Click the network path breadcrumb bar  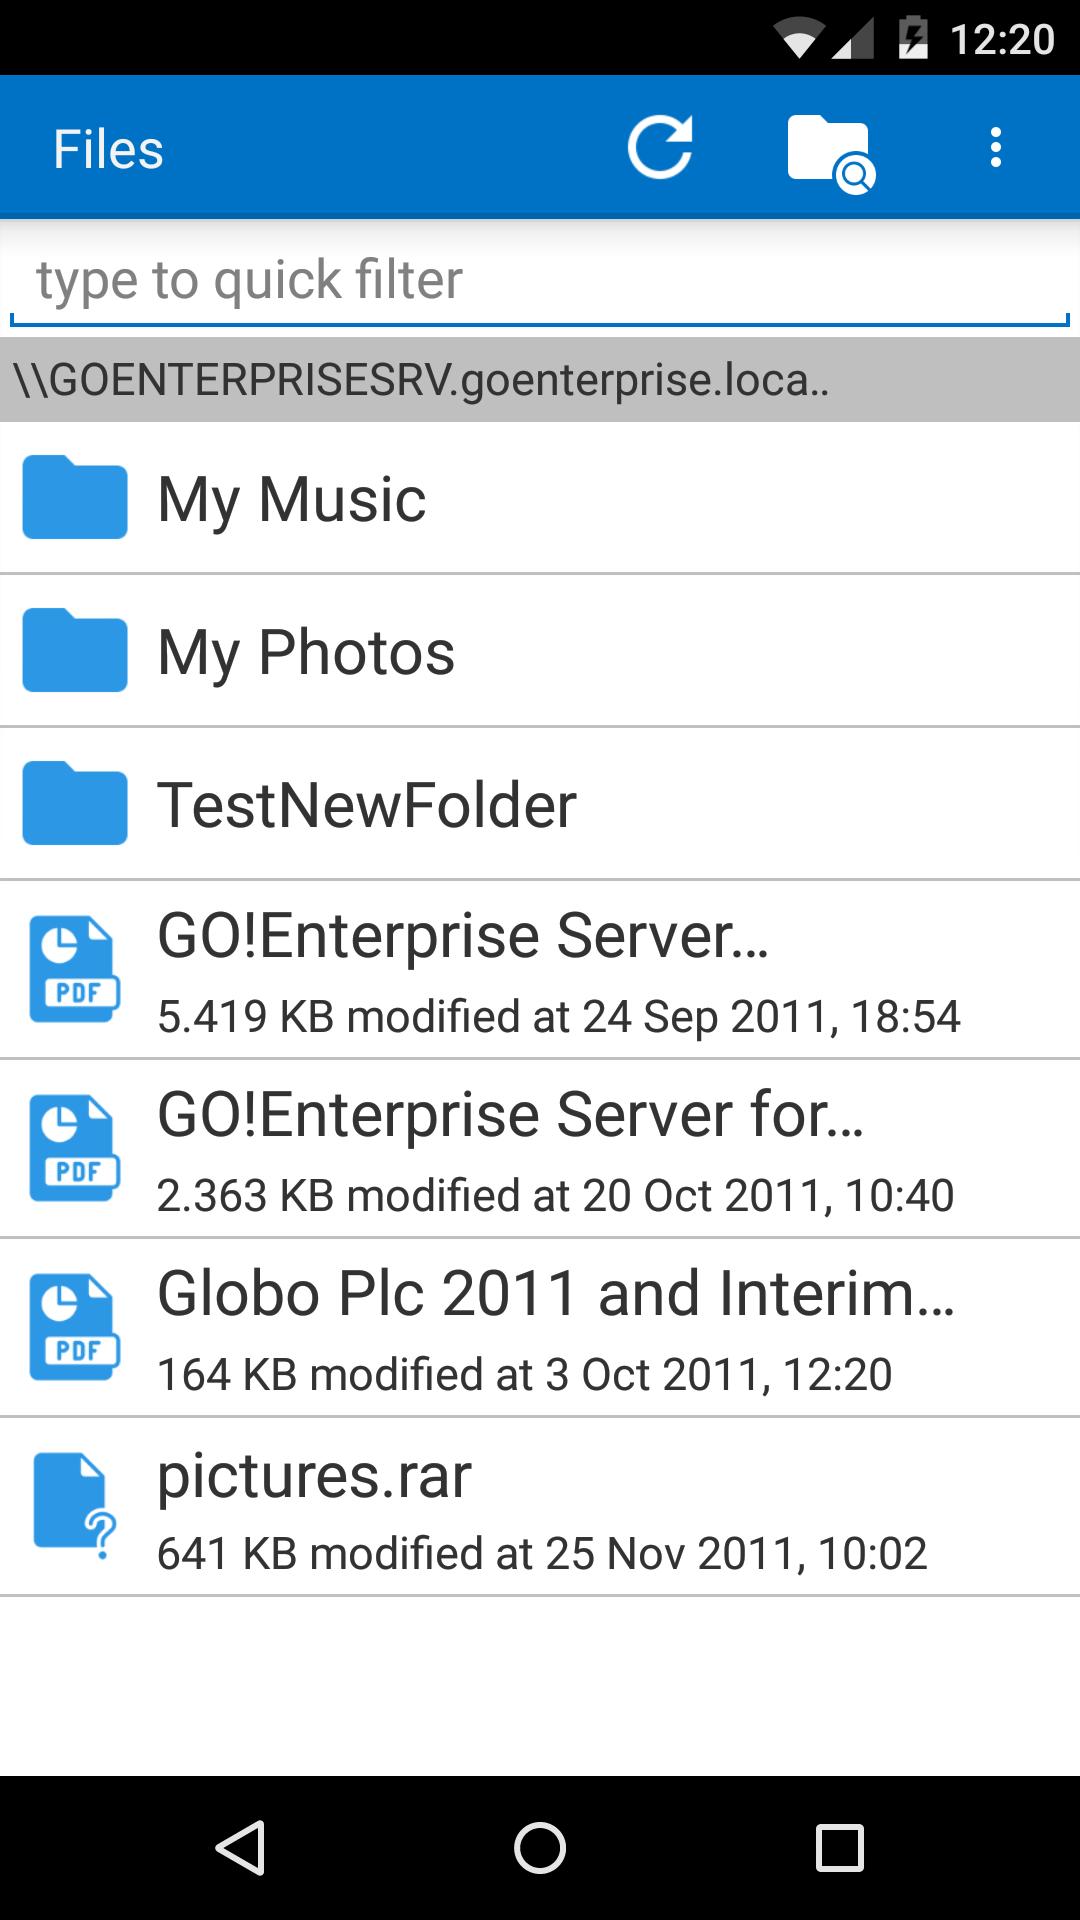pos(540,380)
